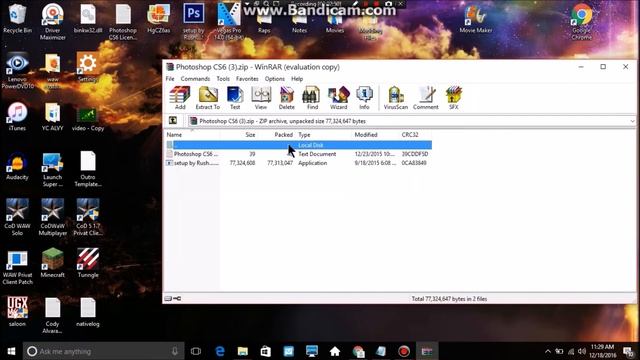Screen dimensions: 640x360
Task: Click the Delete toolbar icon
Action: pyautogui.click(x=287, y=98)
